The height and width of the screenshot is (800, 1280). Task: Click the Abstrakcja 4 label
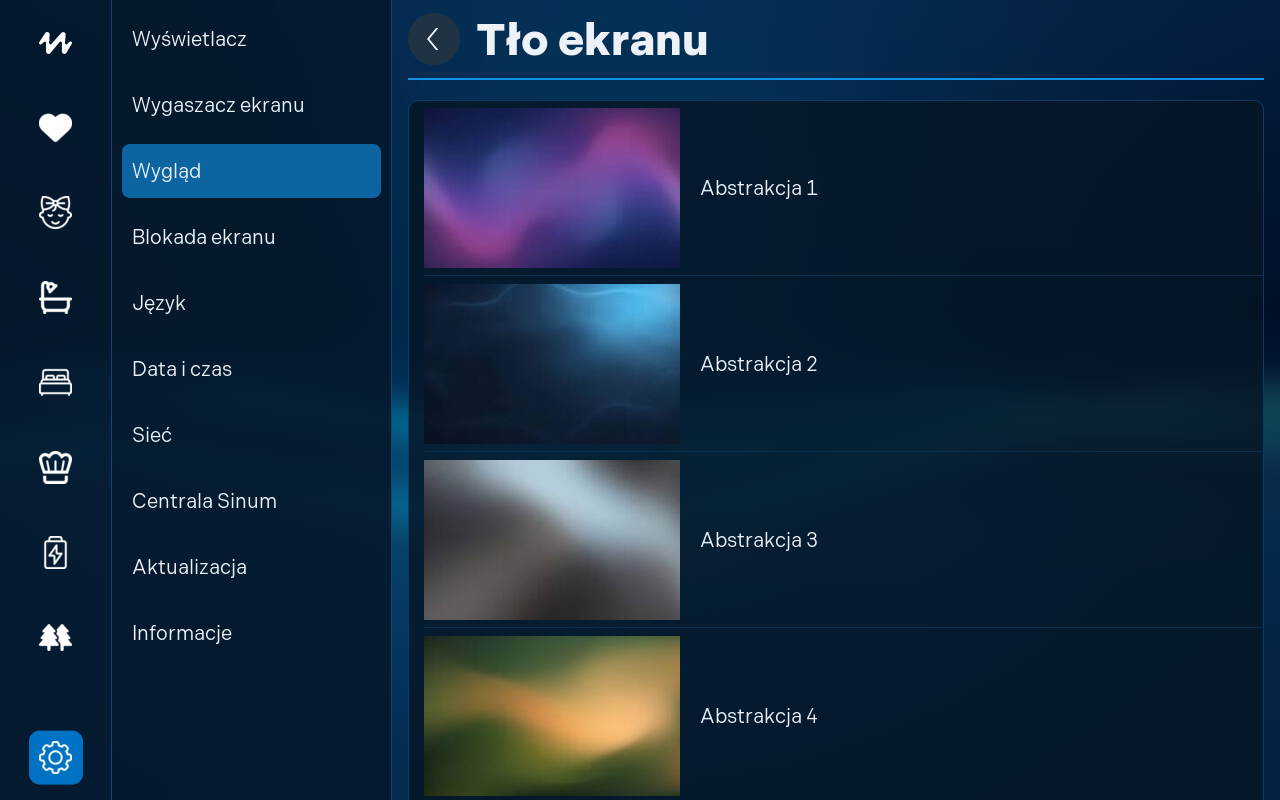point(759,716)
